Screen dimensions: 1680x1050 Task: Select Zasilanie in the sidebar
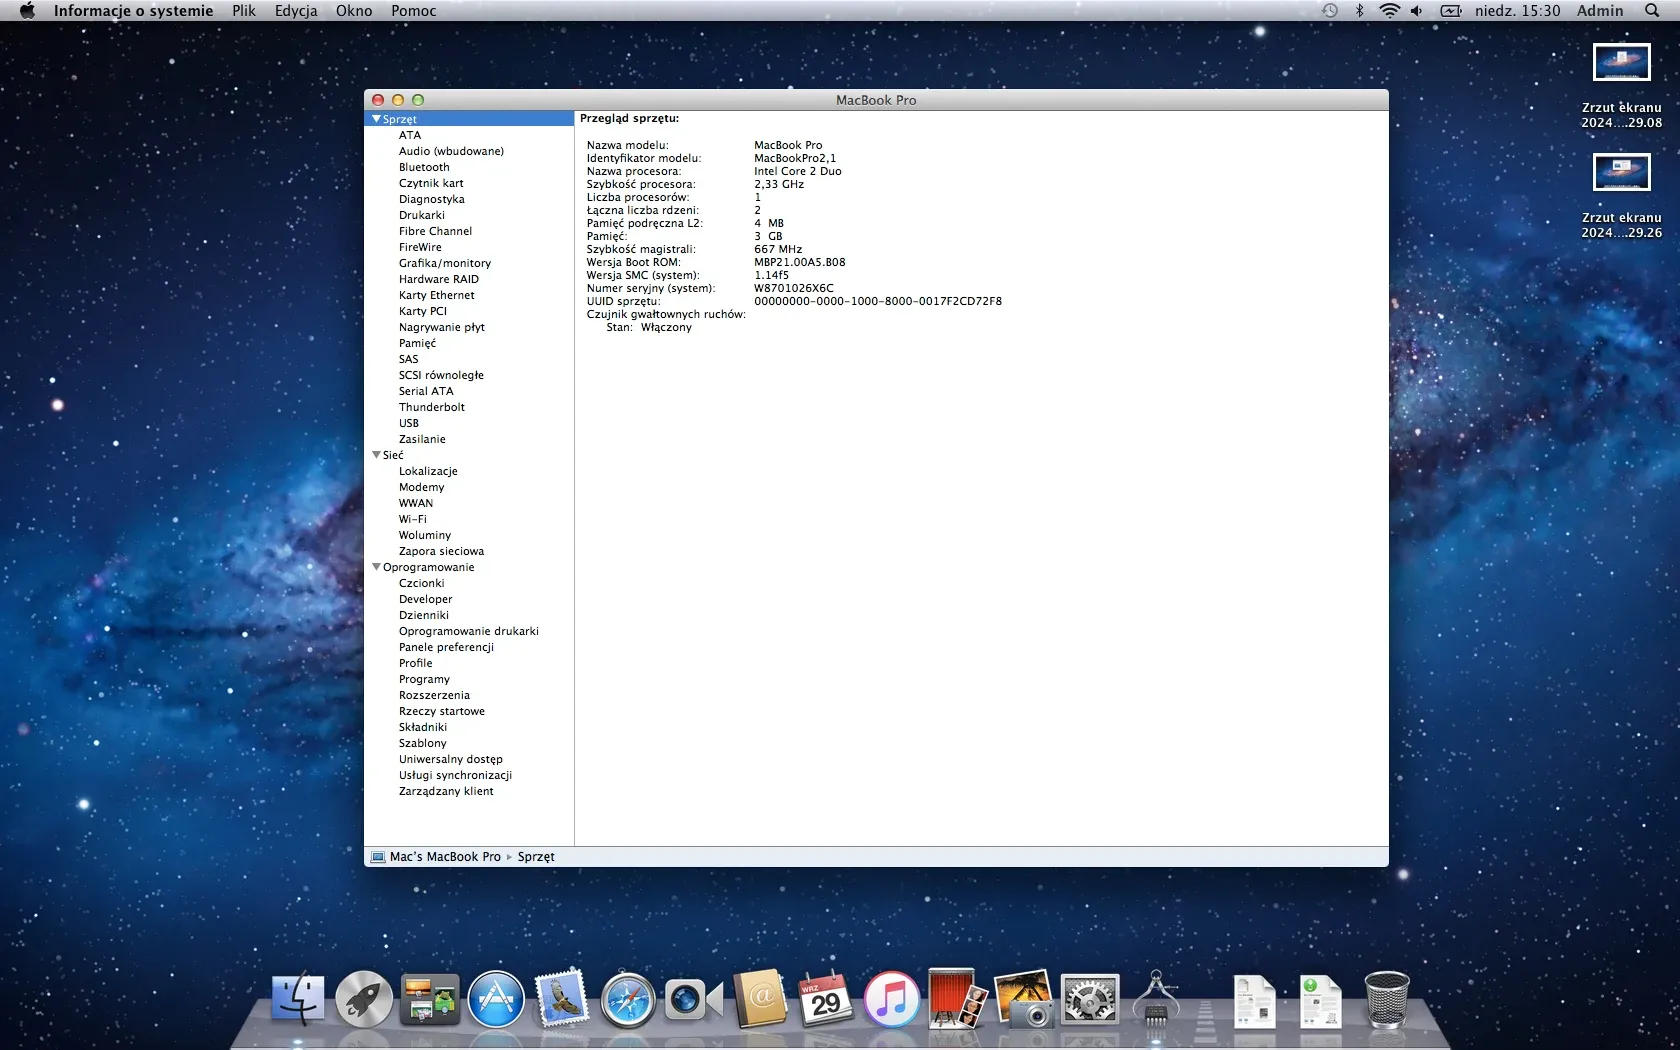[x=422, y=439]
